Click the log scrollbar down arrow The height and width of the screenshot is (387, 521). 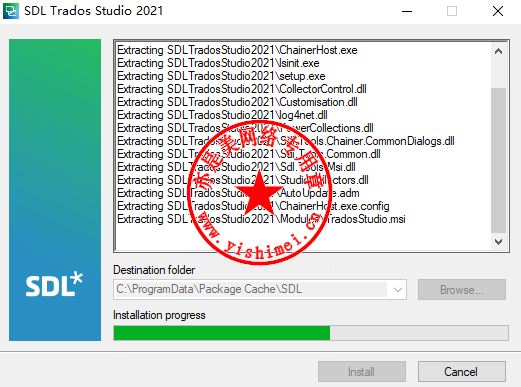[498, 241]
